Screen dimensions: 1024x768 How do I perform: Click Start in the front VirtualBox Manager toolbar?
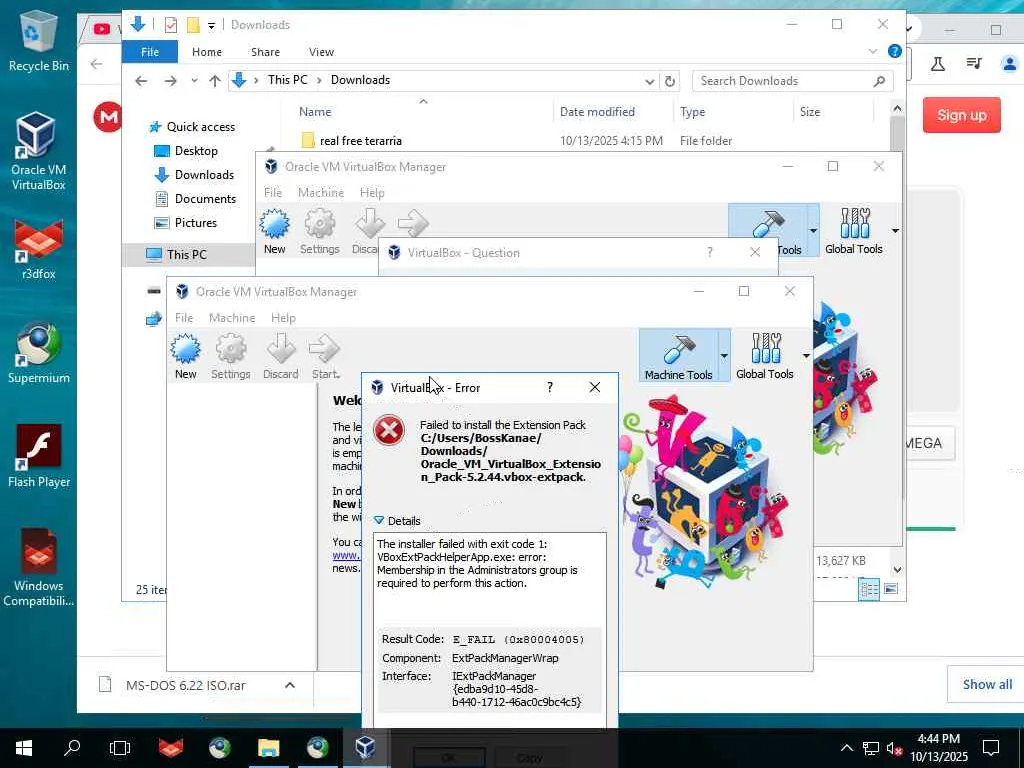pyautogui.click(x=325, y=357)
